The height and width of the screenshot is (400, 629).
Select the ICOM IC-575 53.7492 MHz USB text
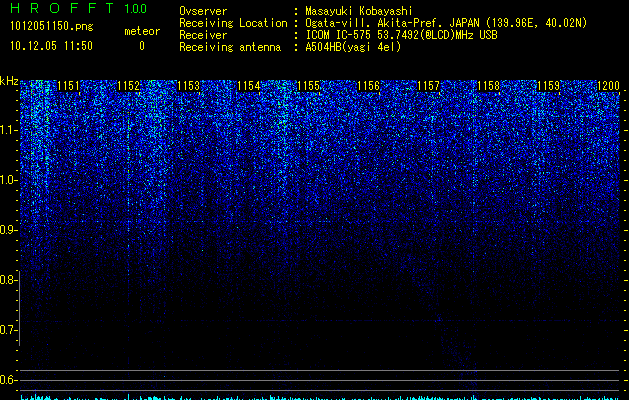pos(402,35)
